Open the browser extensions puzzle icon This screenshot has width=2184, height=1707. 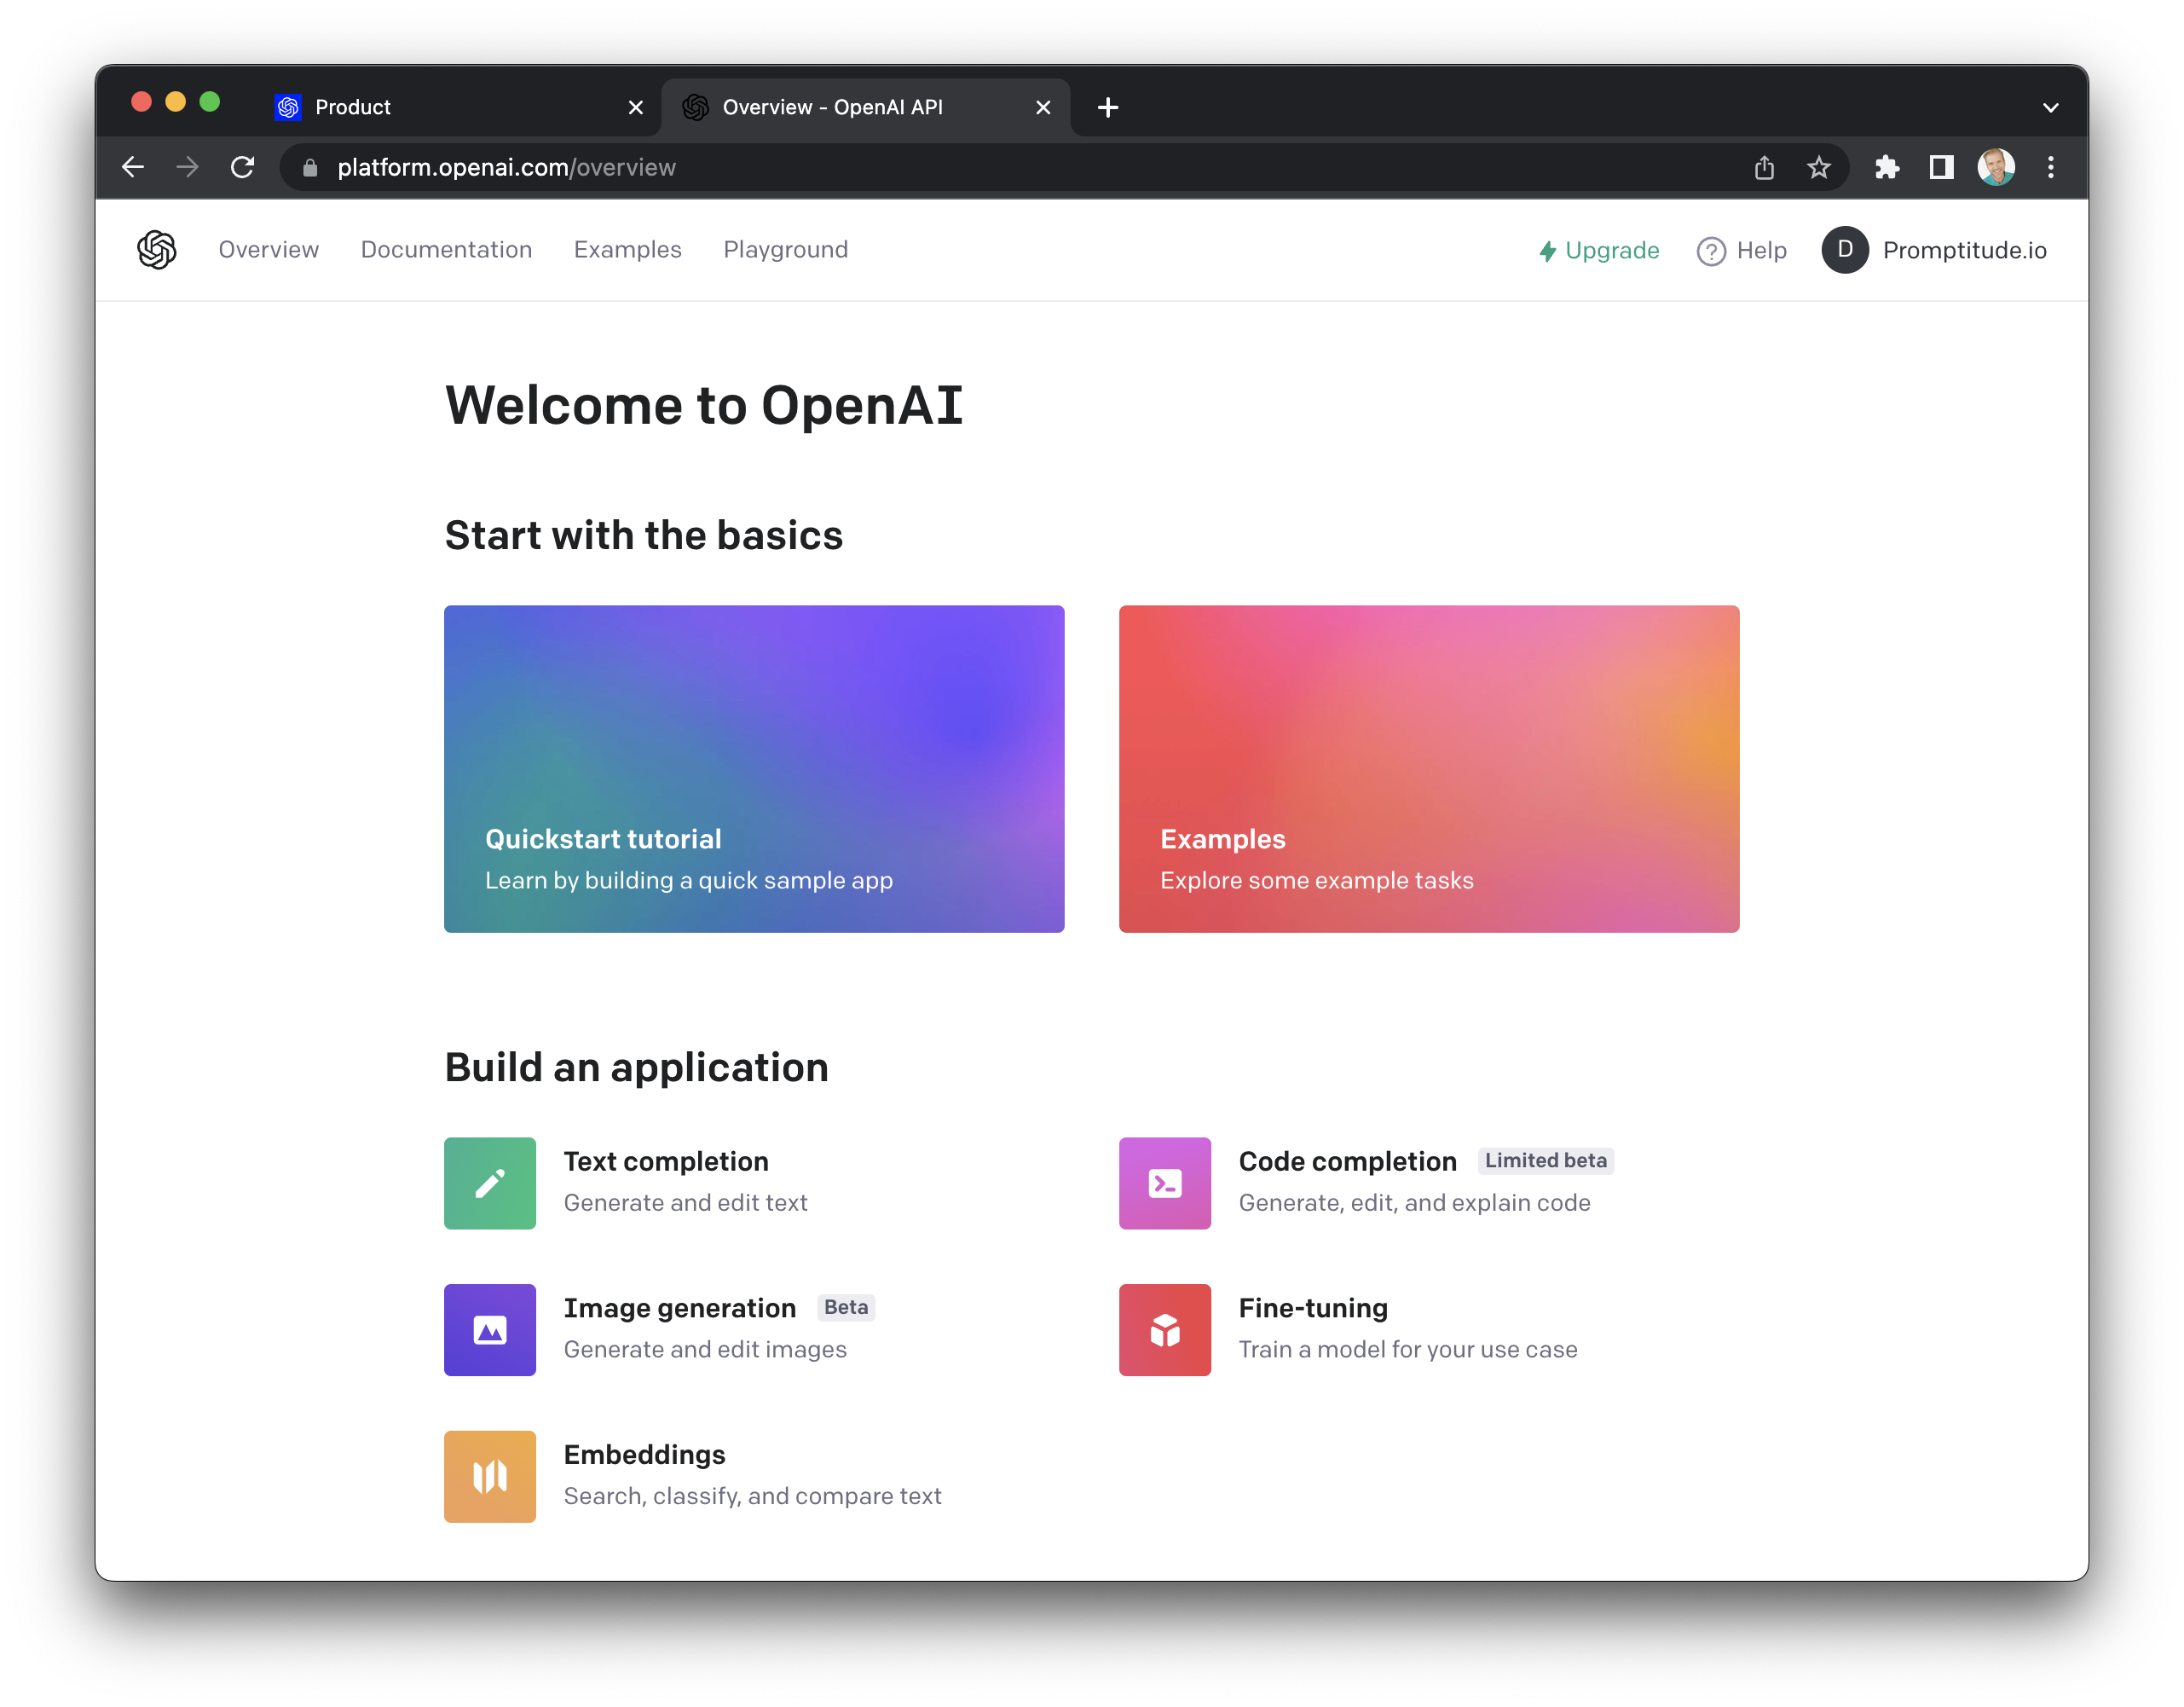pos(1886,167)
